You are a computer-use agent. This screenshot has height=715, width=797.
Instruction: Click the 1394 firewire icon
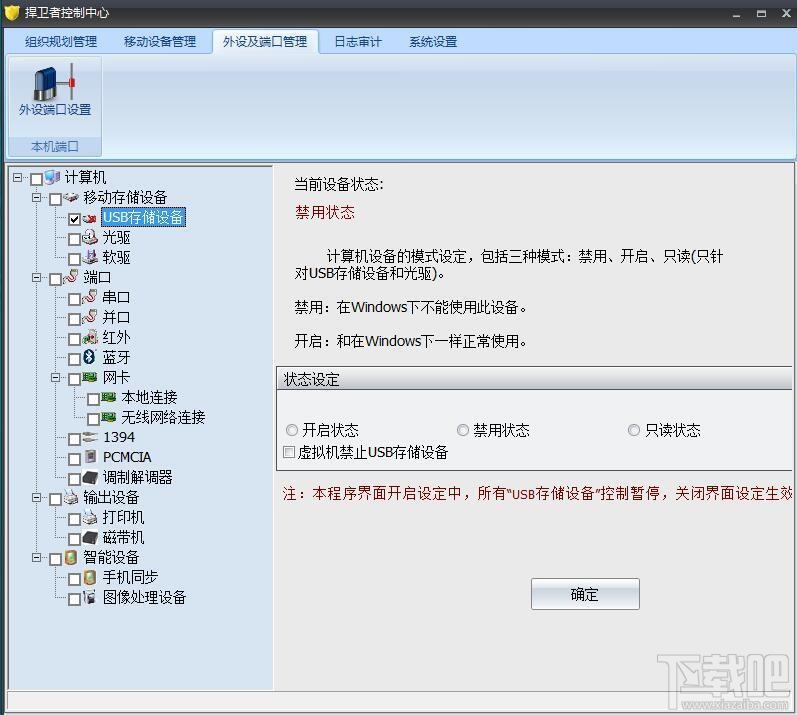(90, 437)
